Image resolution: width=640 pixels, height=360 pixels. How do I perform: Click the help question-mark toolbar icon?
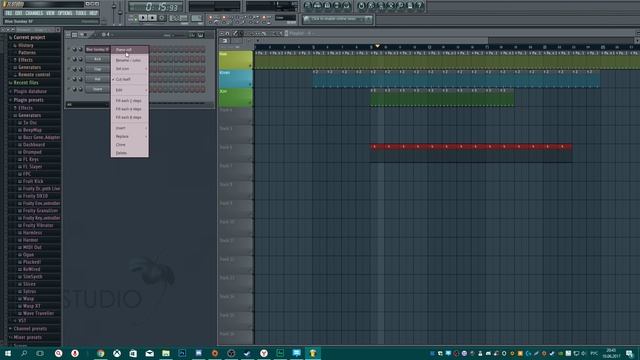(x=420, y=5)
